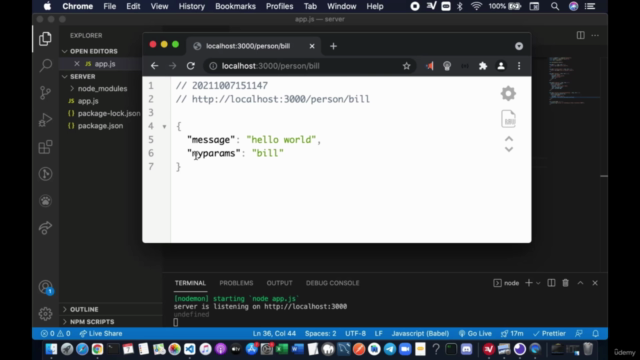Reload the localhost page
This screenshot has width=640, height=360.
(x=191, y=66)
